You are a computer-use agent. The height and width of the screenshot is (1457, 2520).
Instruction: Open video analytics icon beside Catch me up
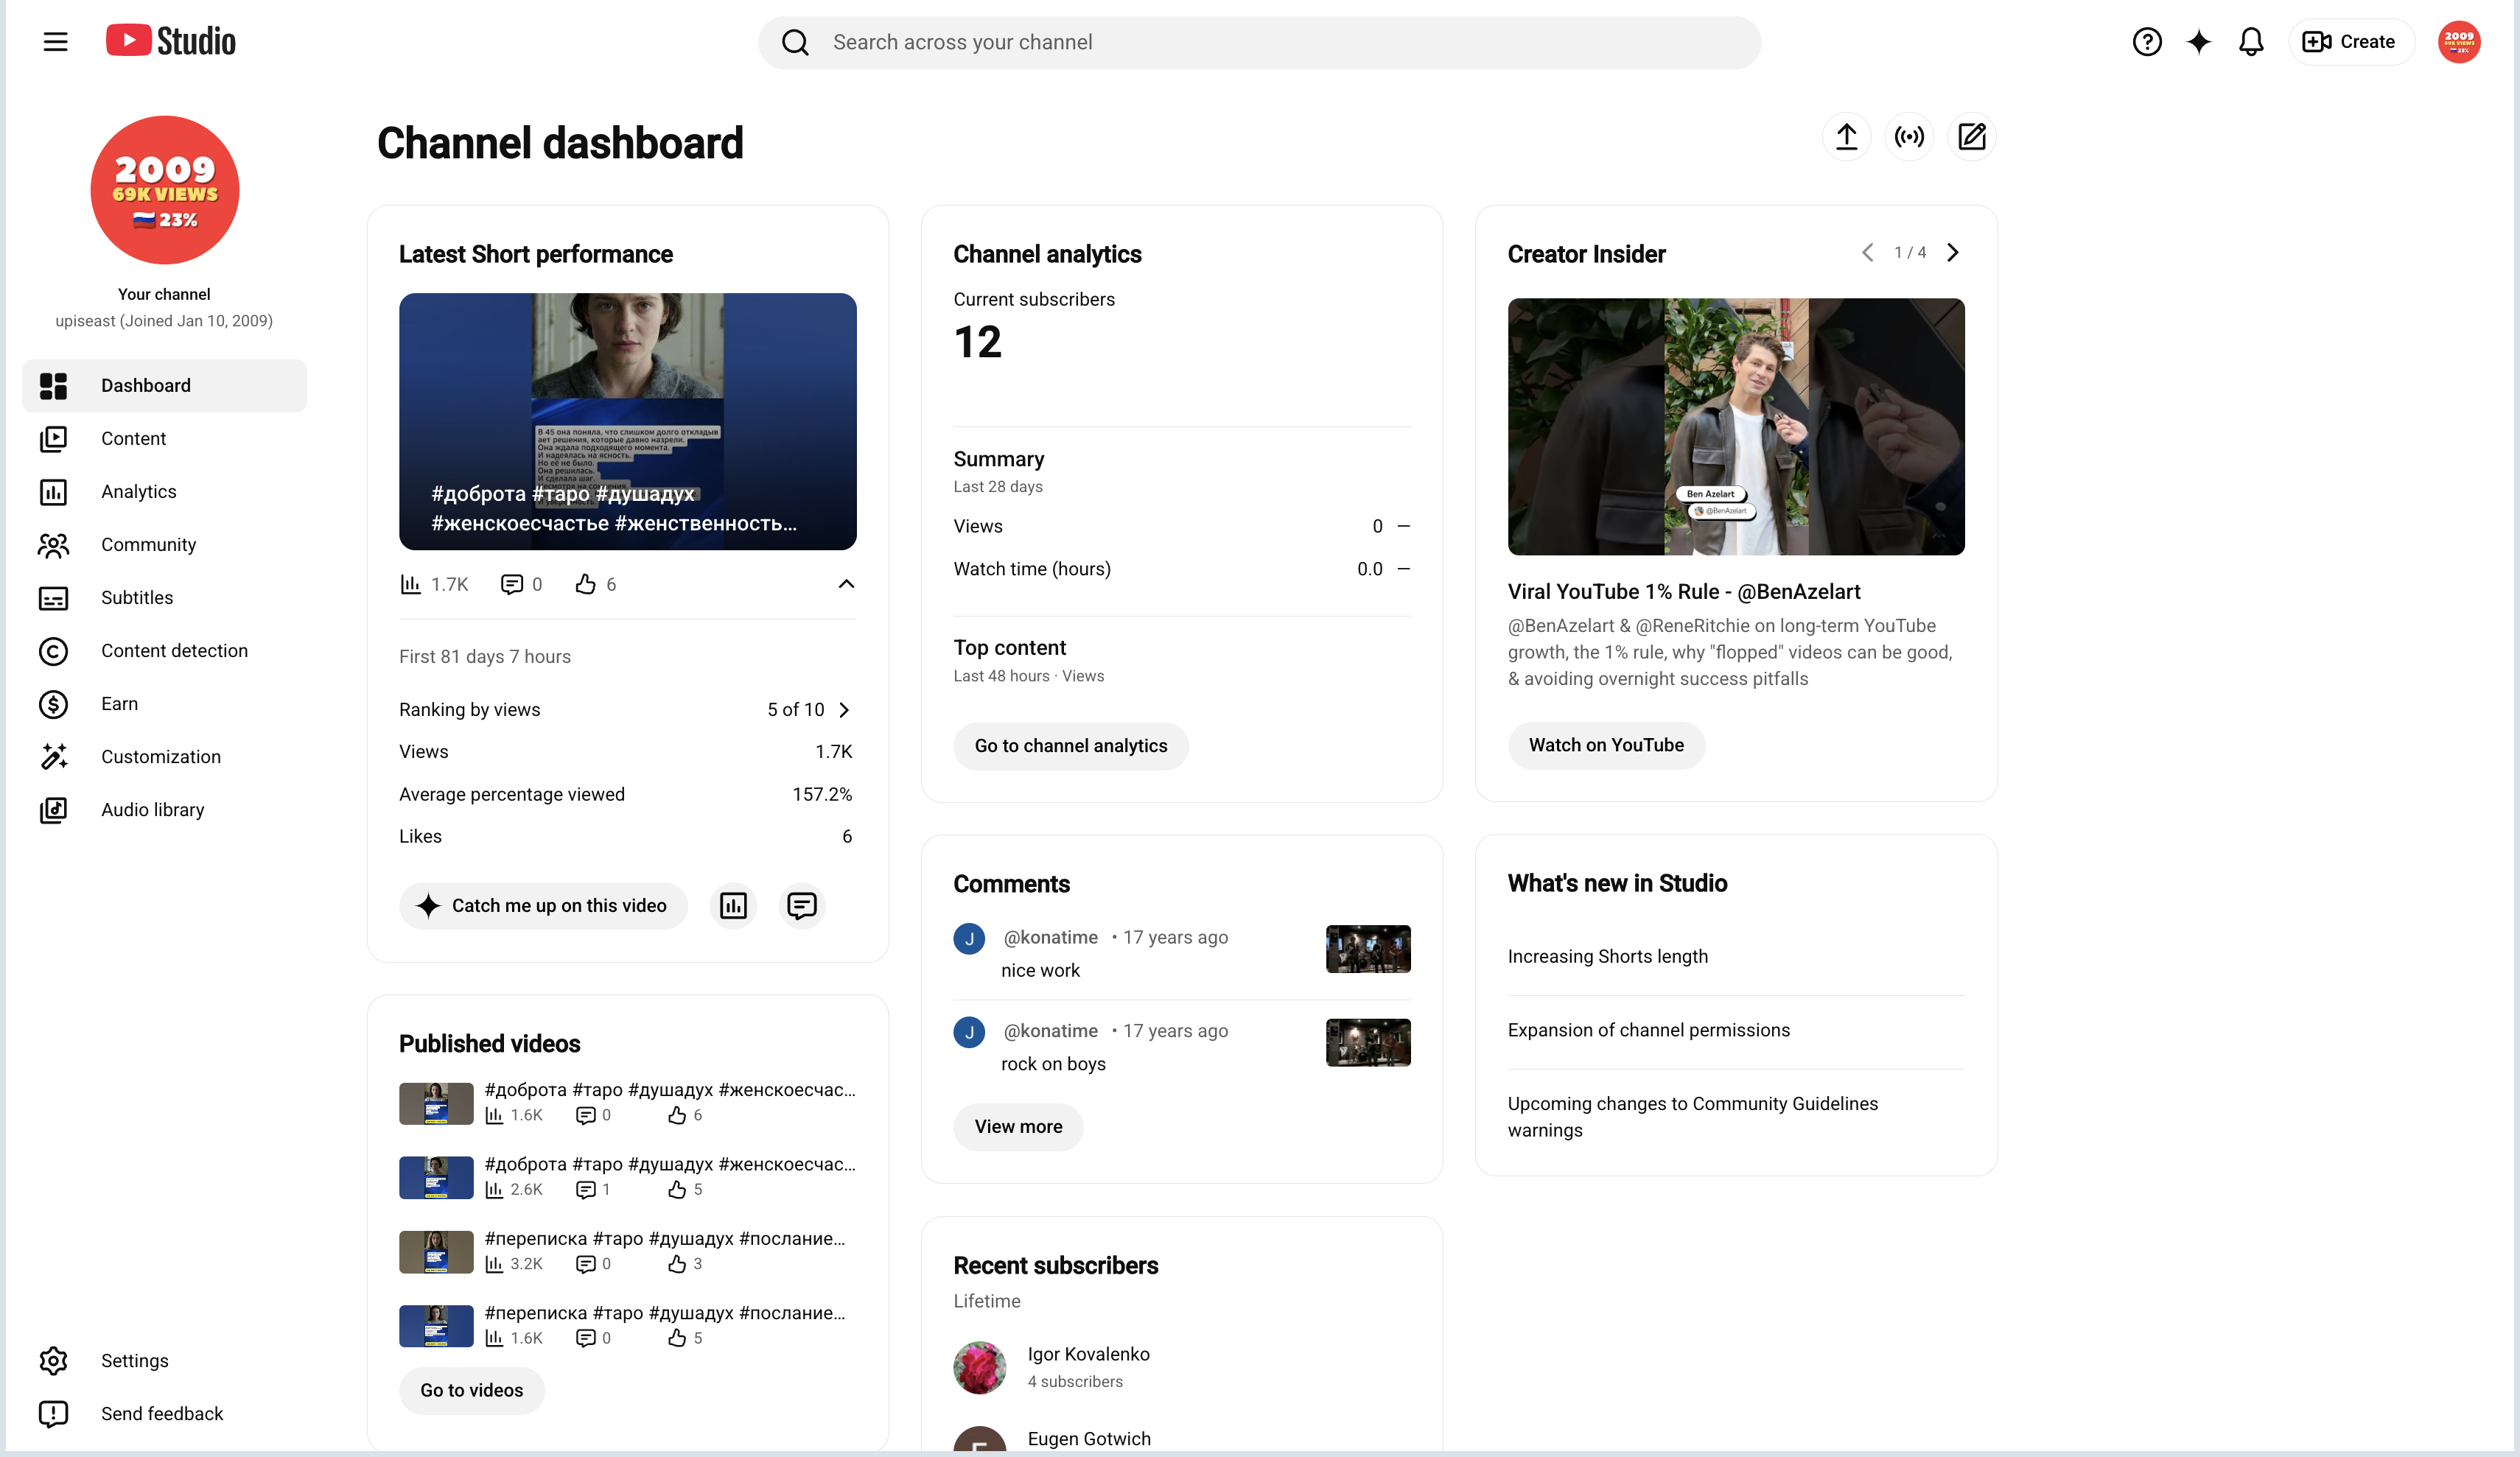733,906
